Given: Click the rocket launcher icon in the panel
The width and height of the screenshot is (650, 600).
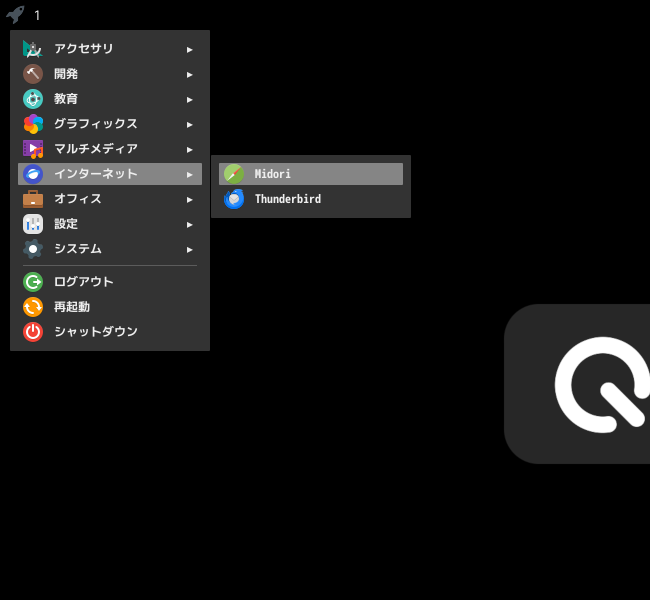Looking at the screenshot, I should 15,15.
